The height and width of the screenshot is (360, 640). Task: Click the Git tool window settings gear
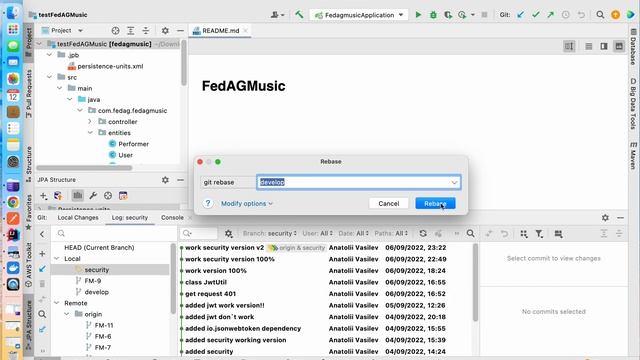tap(605, 218)
